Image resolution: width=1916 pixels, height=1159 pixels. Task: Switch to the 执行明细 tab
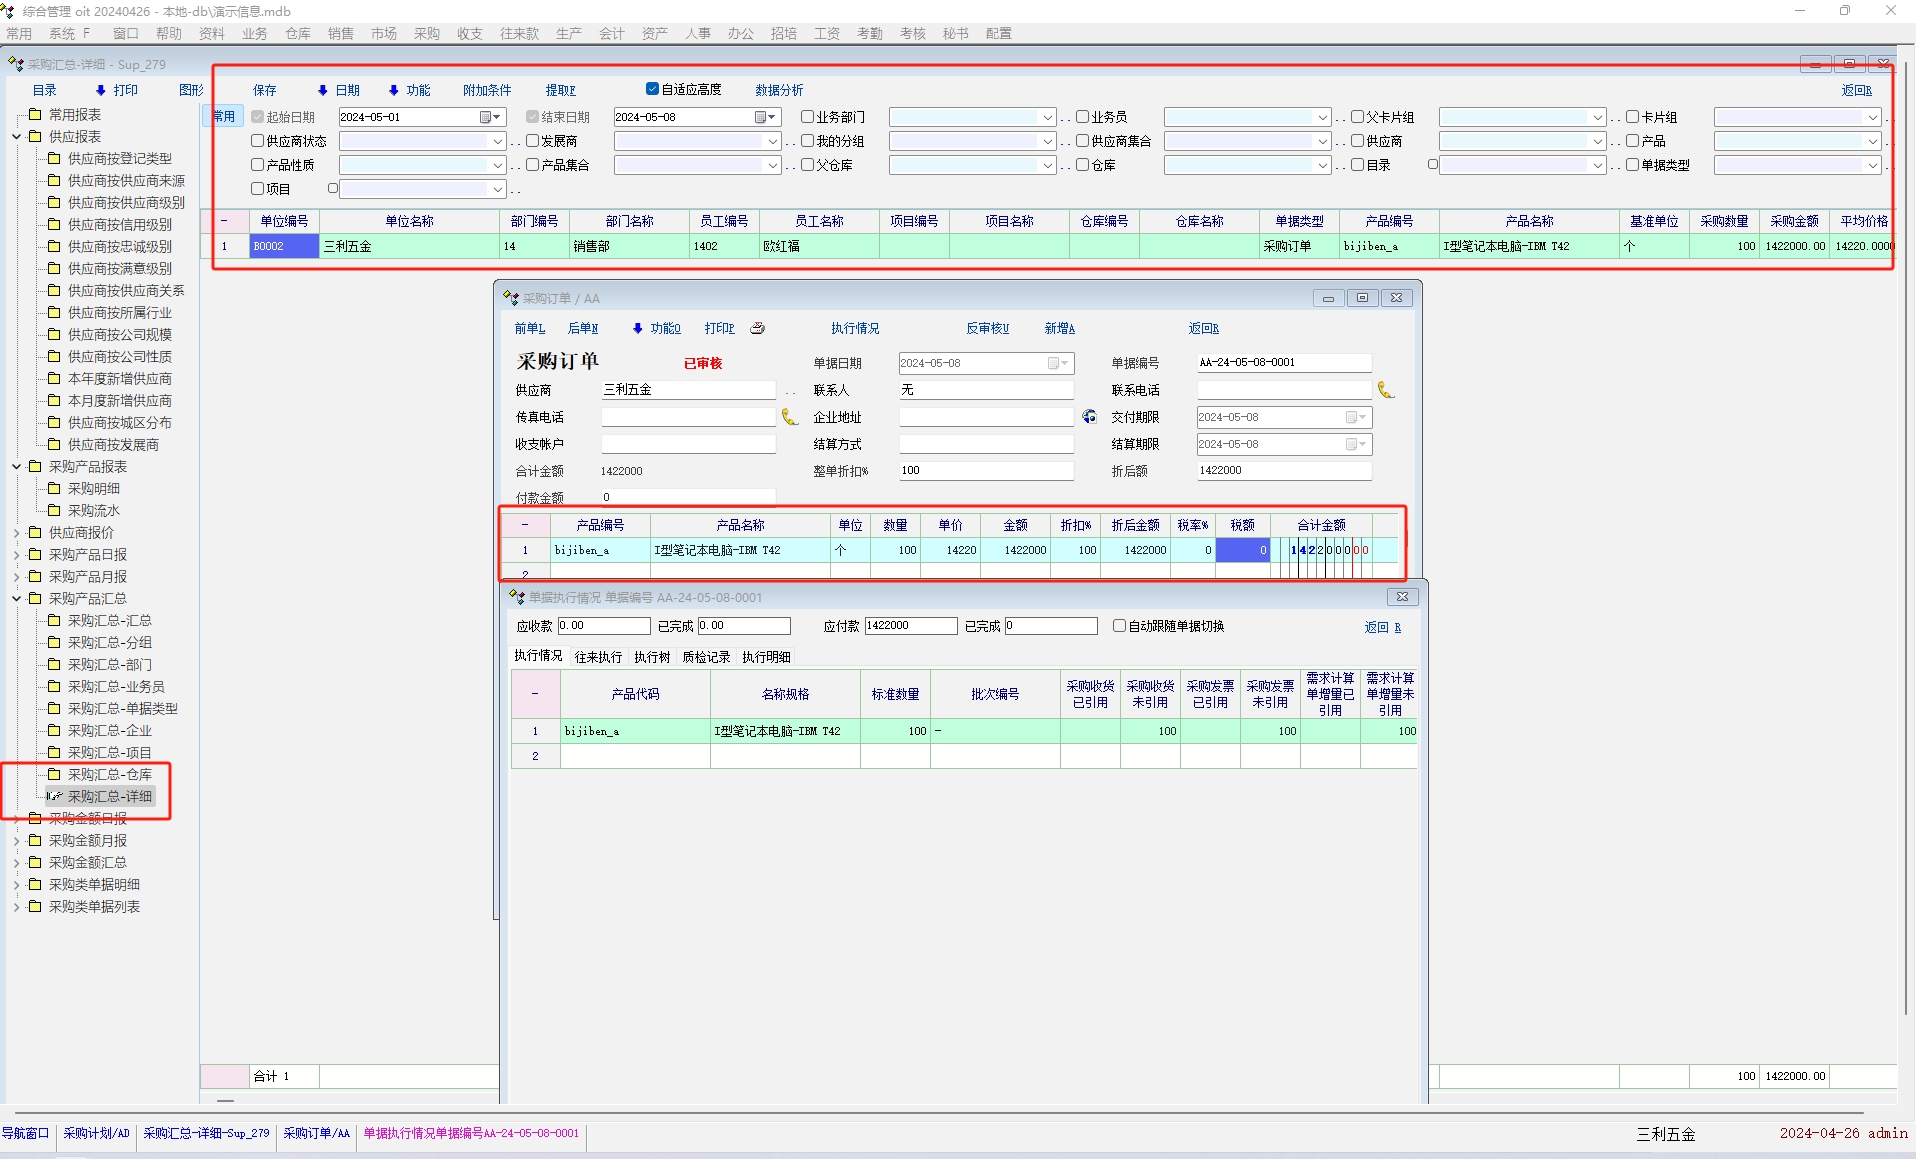click(x=766, y=657)
